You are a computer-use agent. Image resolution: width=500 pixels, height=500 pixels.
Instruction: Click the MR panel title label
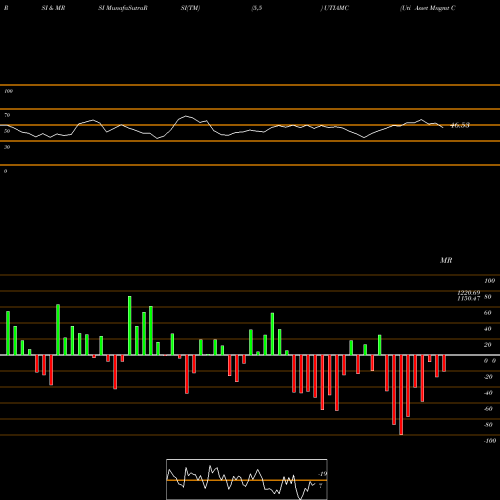coord(446,260)
